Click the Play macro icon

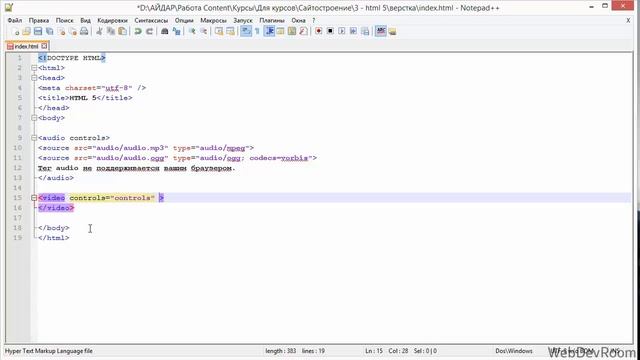(342, 31)
